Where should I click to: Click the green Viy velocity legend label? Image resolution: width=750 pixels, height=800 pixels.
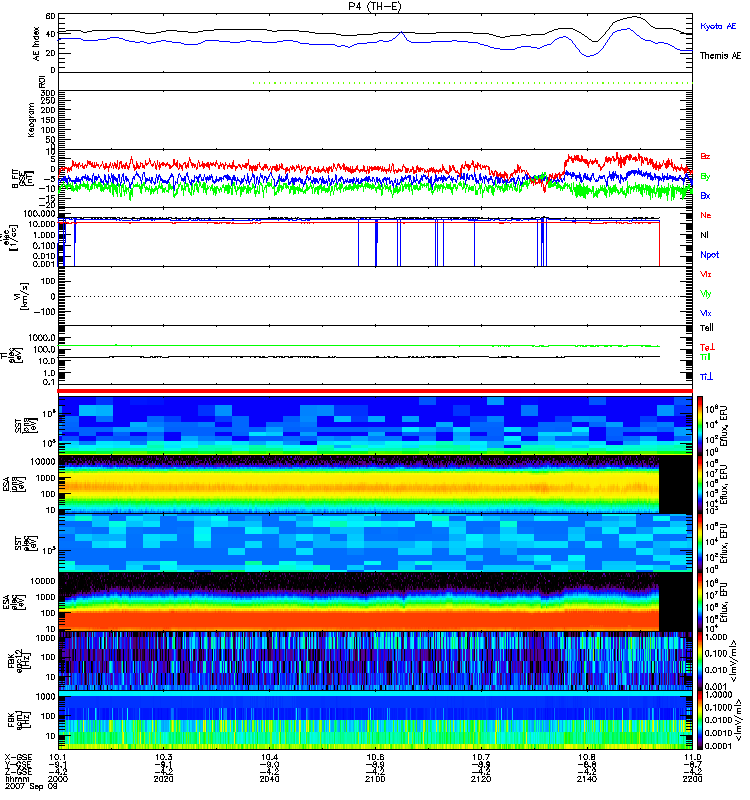pos(706,294)
